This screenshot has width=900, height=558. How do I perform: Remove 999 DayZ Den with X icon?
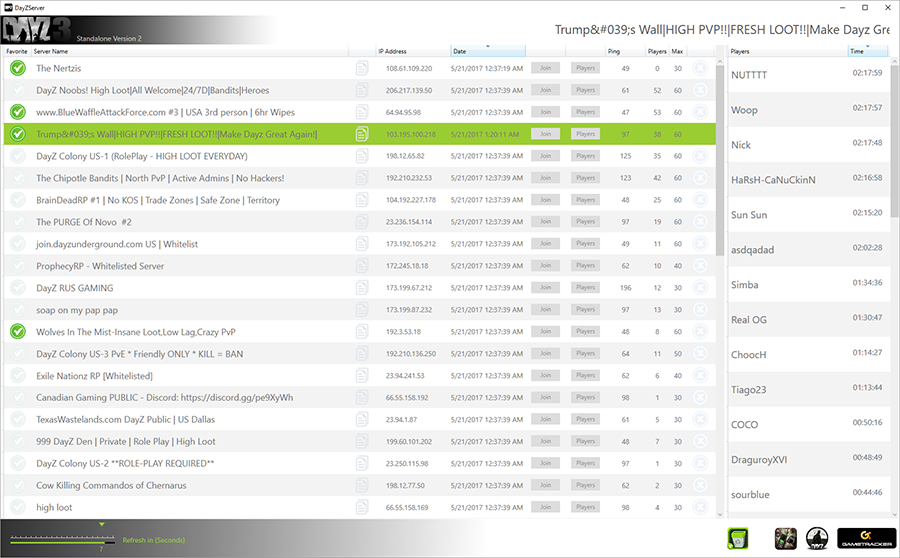click(x=700, y=441)
